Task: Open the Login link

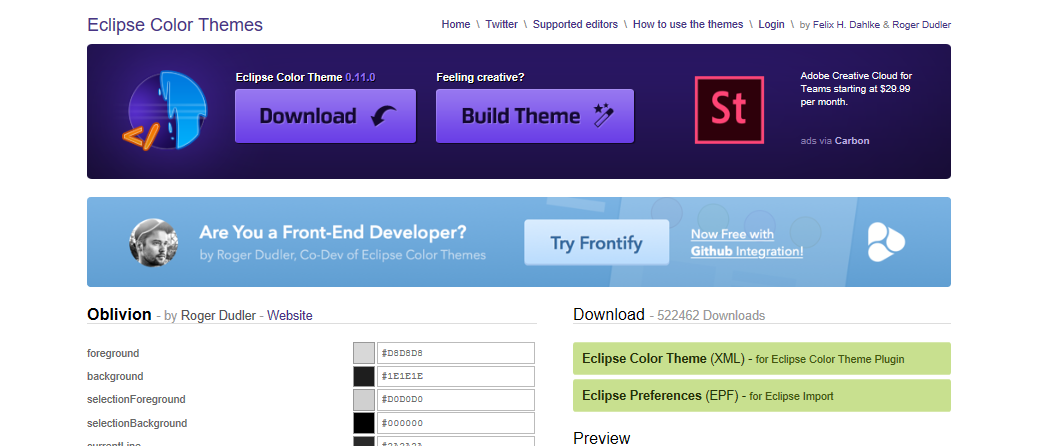Action: pyautogui.click(x=771, y=25)
